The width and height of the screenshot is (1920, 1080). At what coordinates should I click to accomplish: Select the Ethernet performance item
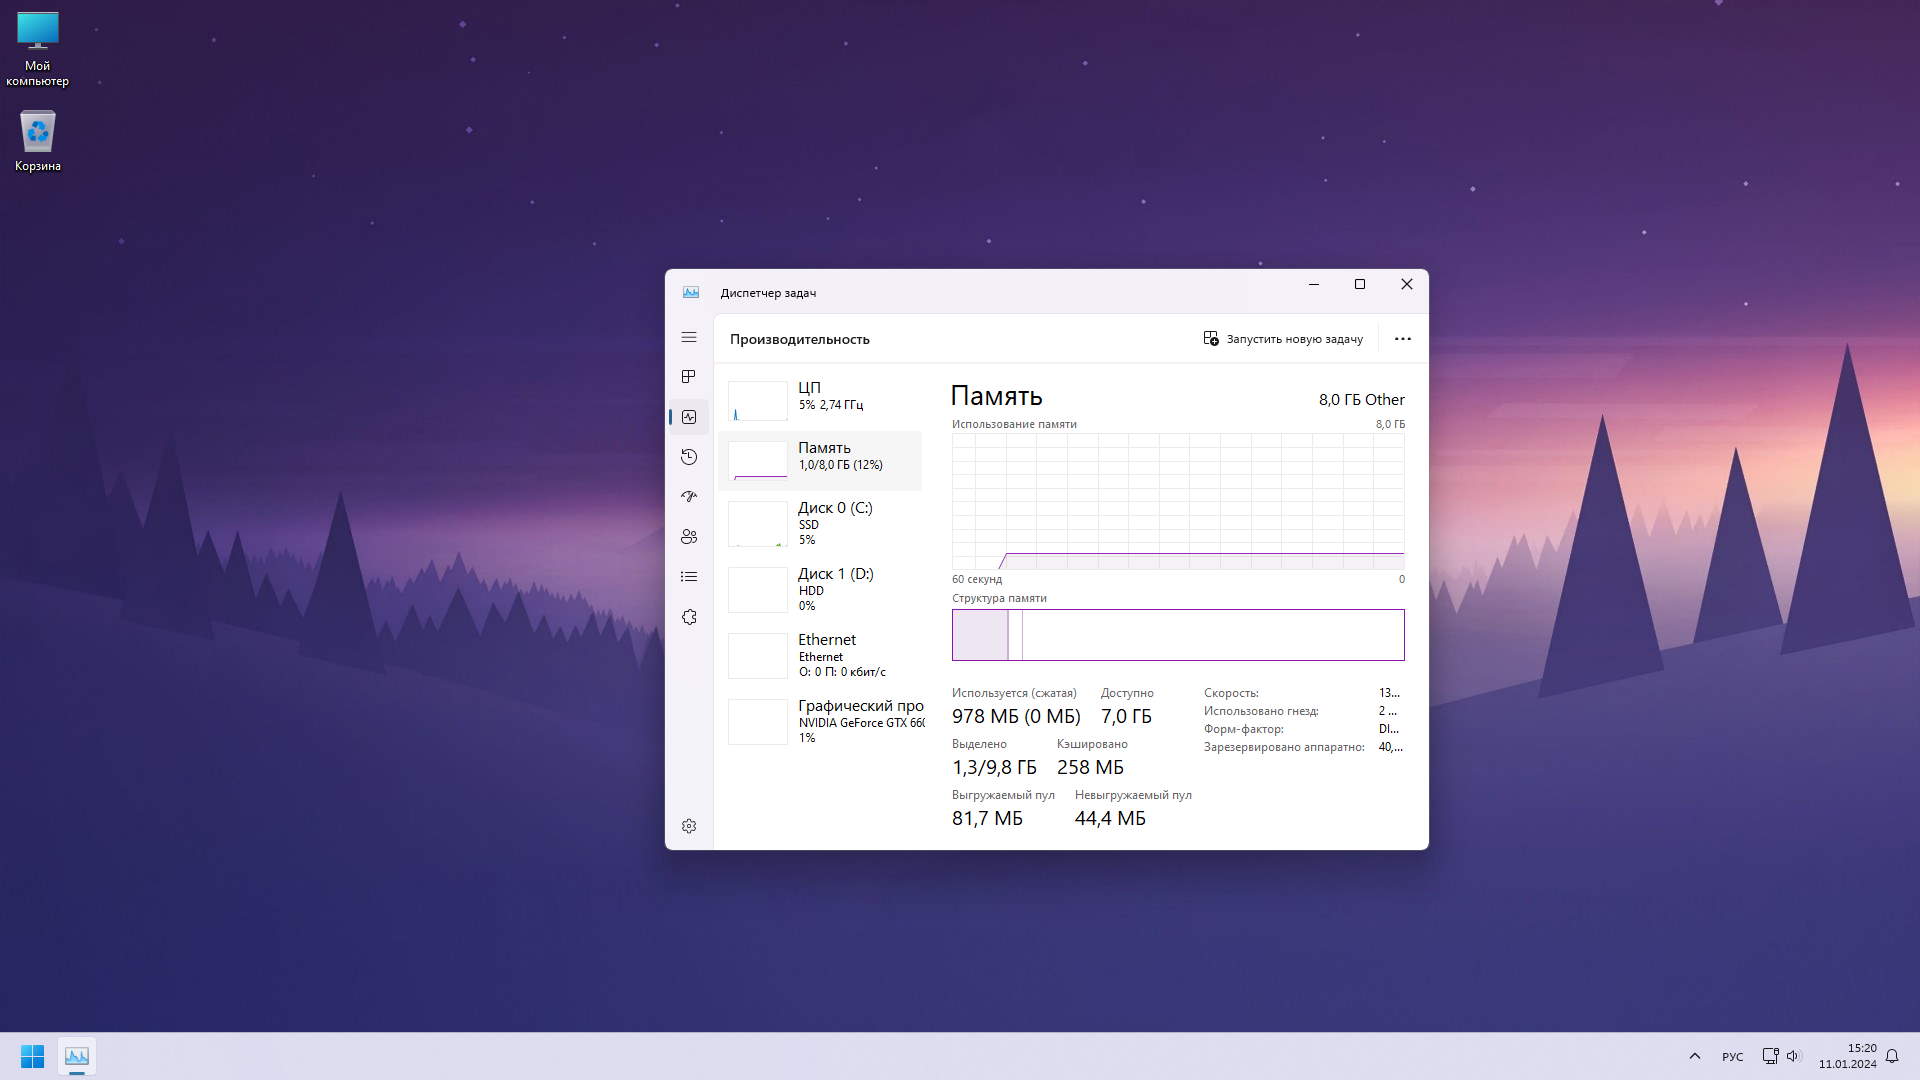[820, 655]
